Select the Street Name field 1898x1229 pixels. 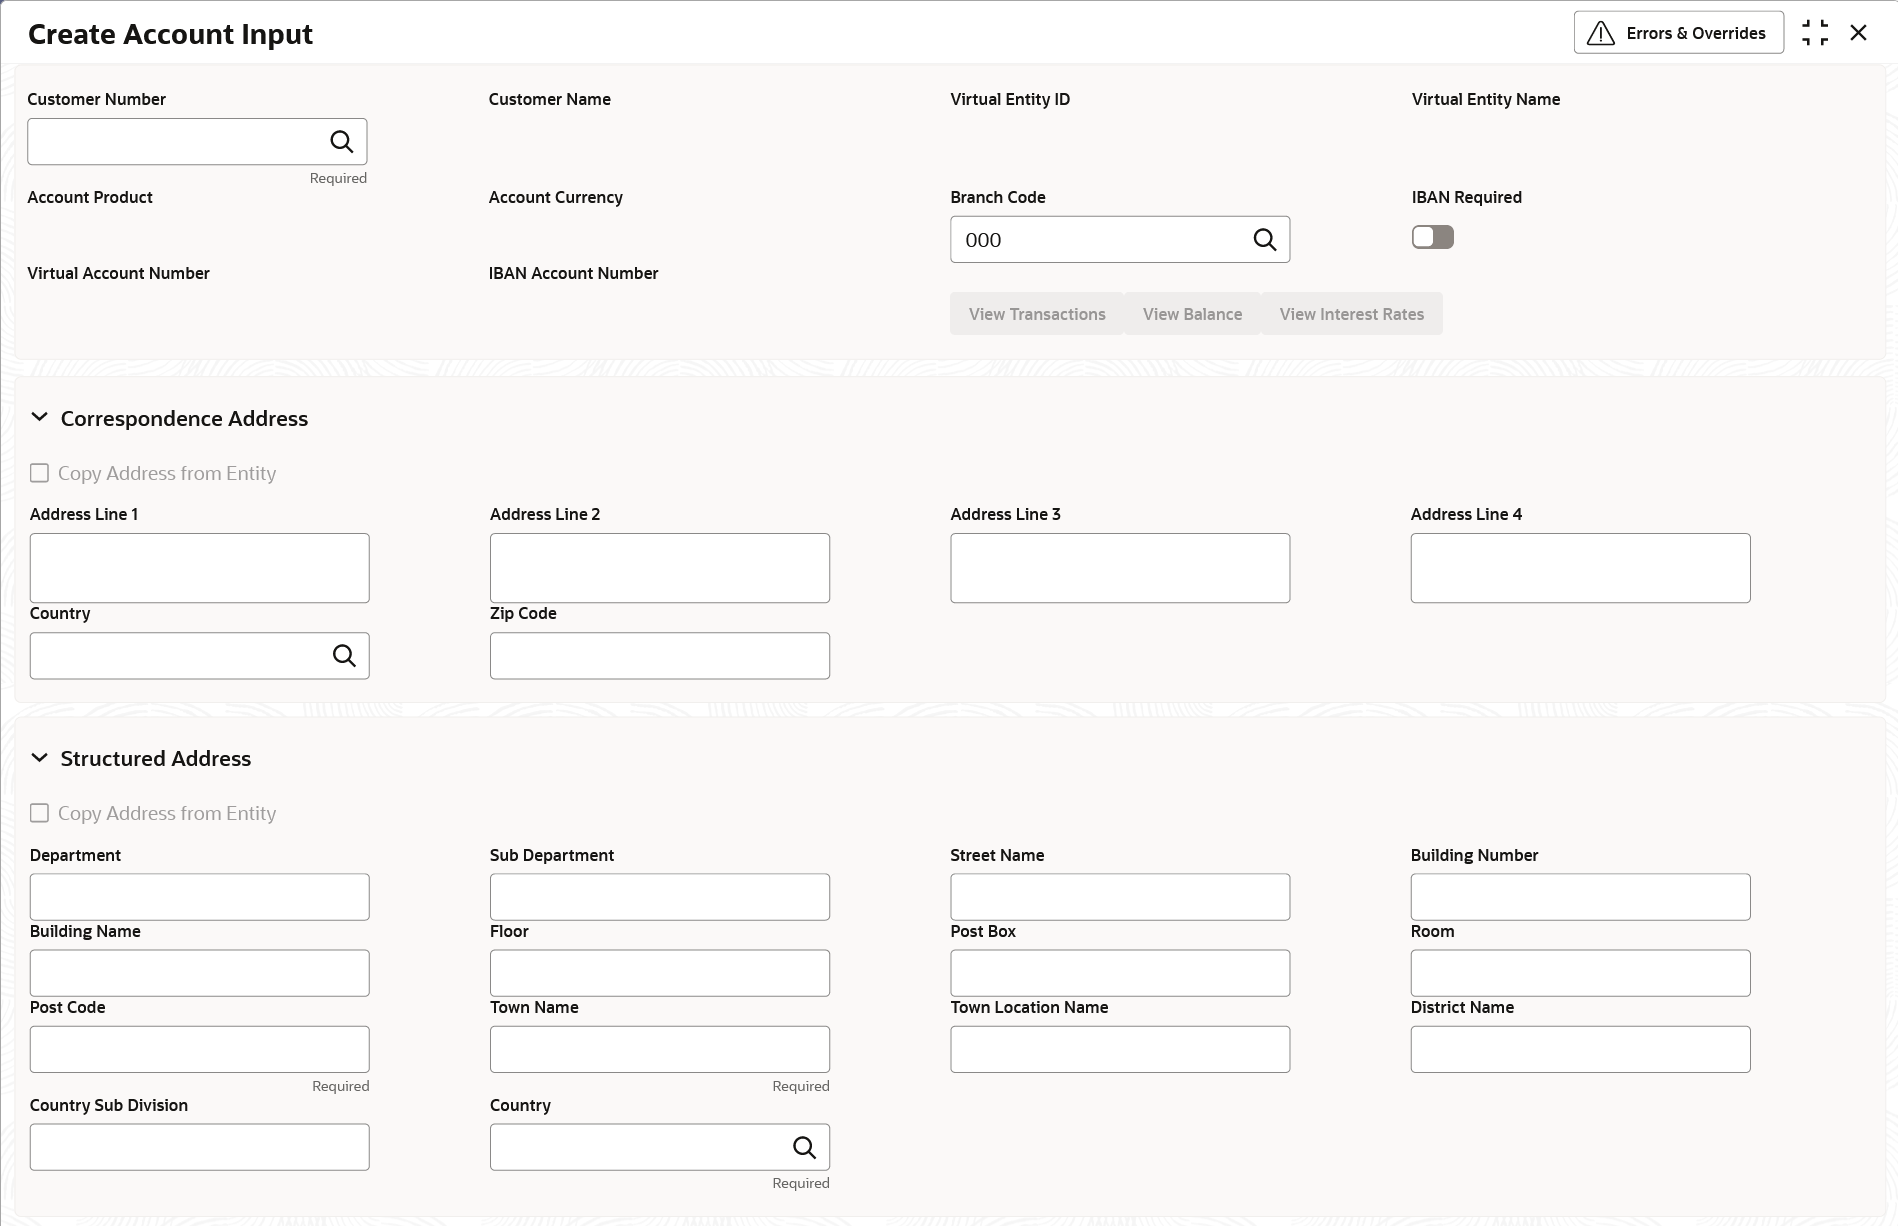(x=1120, y=897)
